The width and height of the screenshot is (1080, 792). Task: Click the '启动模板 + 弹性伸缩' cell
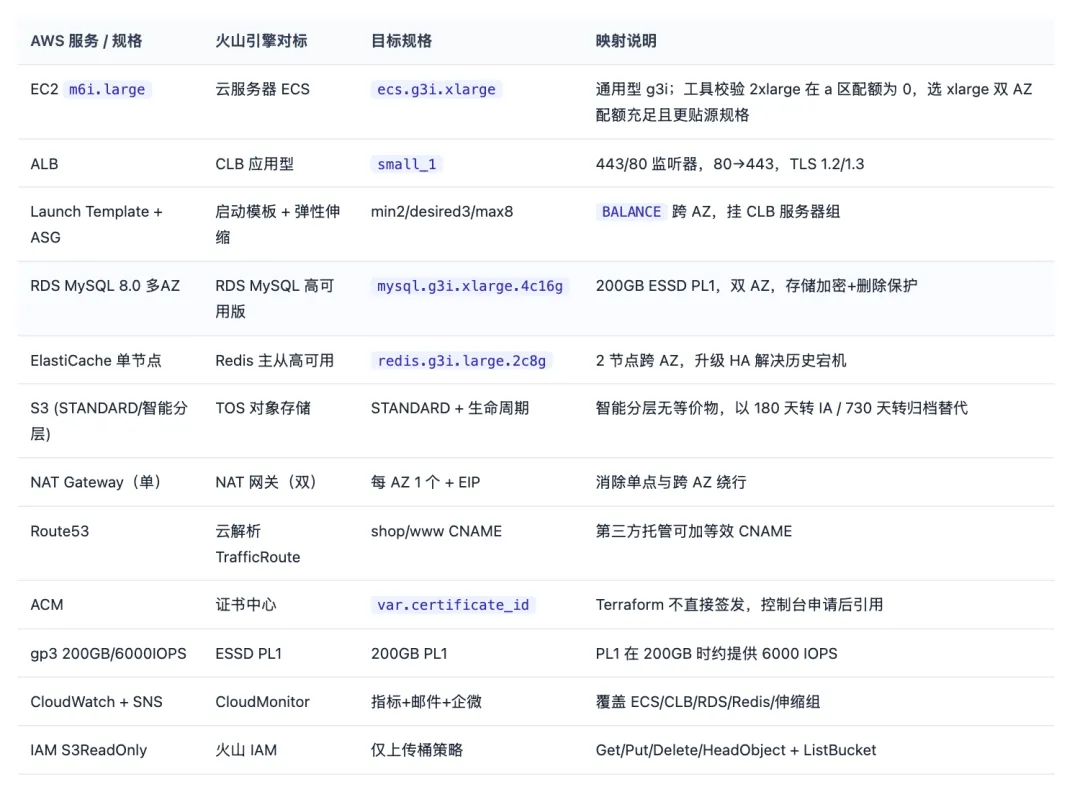point(278,225)
